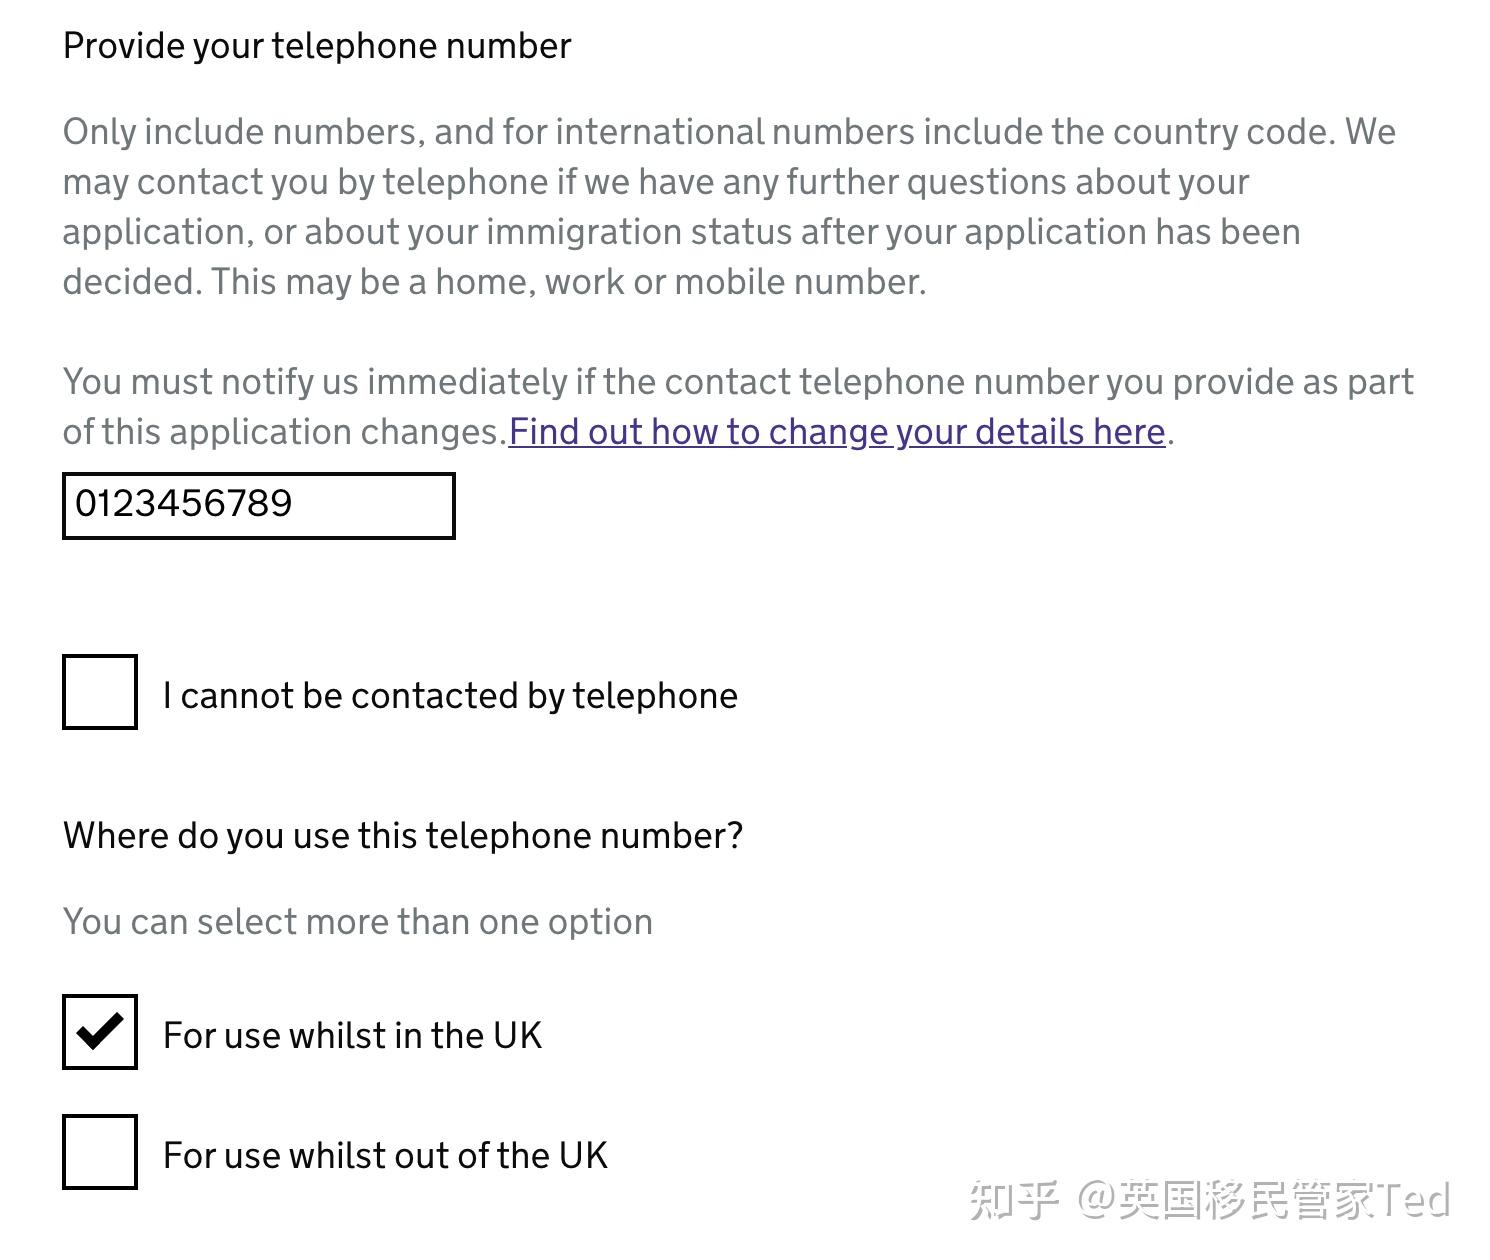Screen dimensions: 1490x1260
Task: Click the 'I cannot be contacted by telephone' label
Action: point(450,694)
